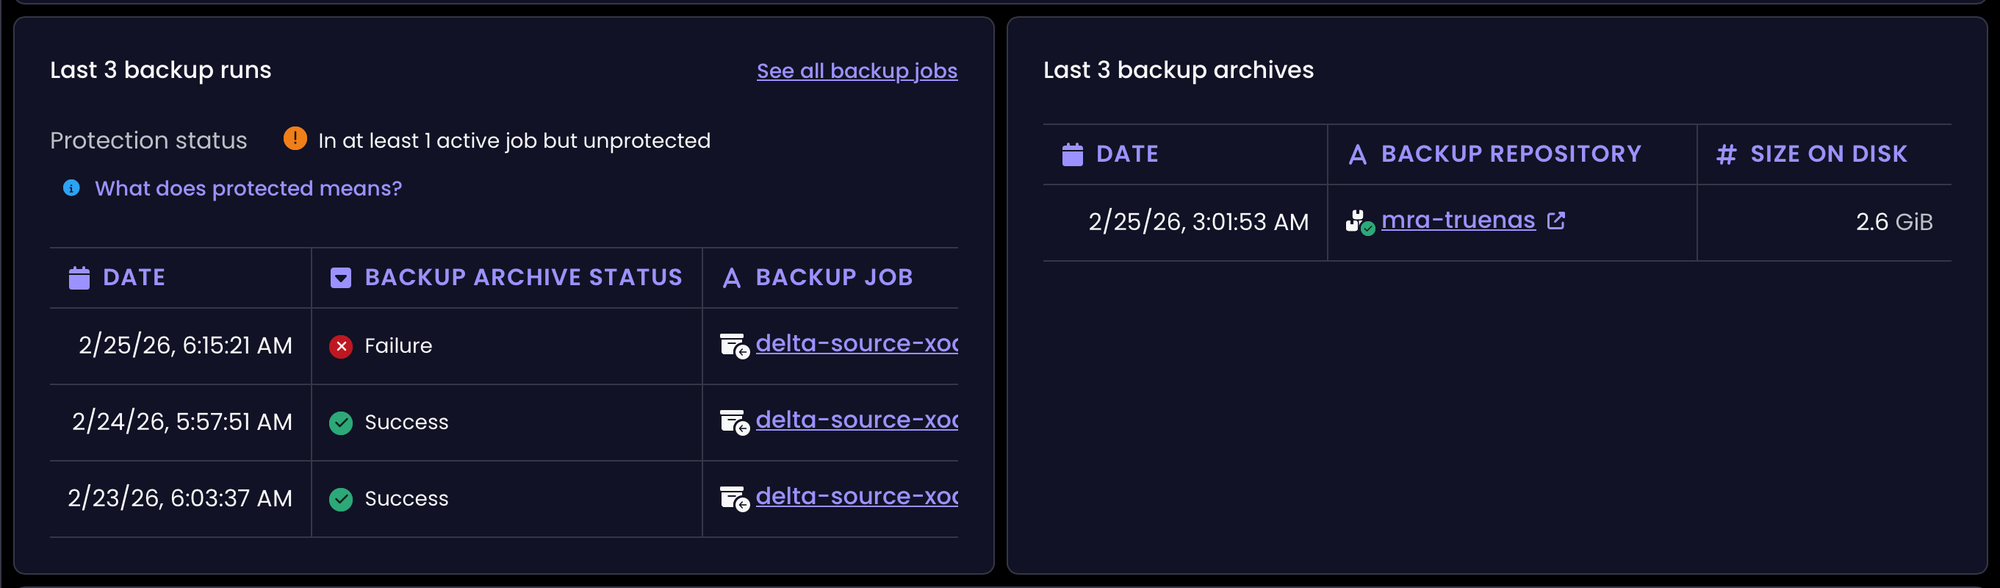The height and width of the screenshot is (588, 2000).
Task: Open delta-source job link from the failed run
Action: click(x=856, y=344)
